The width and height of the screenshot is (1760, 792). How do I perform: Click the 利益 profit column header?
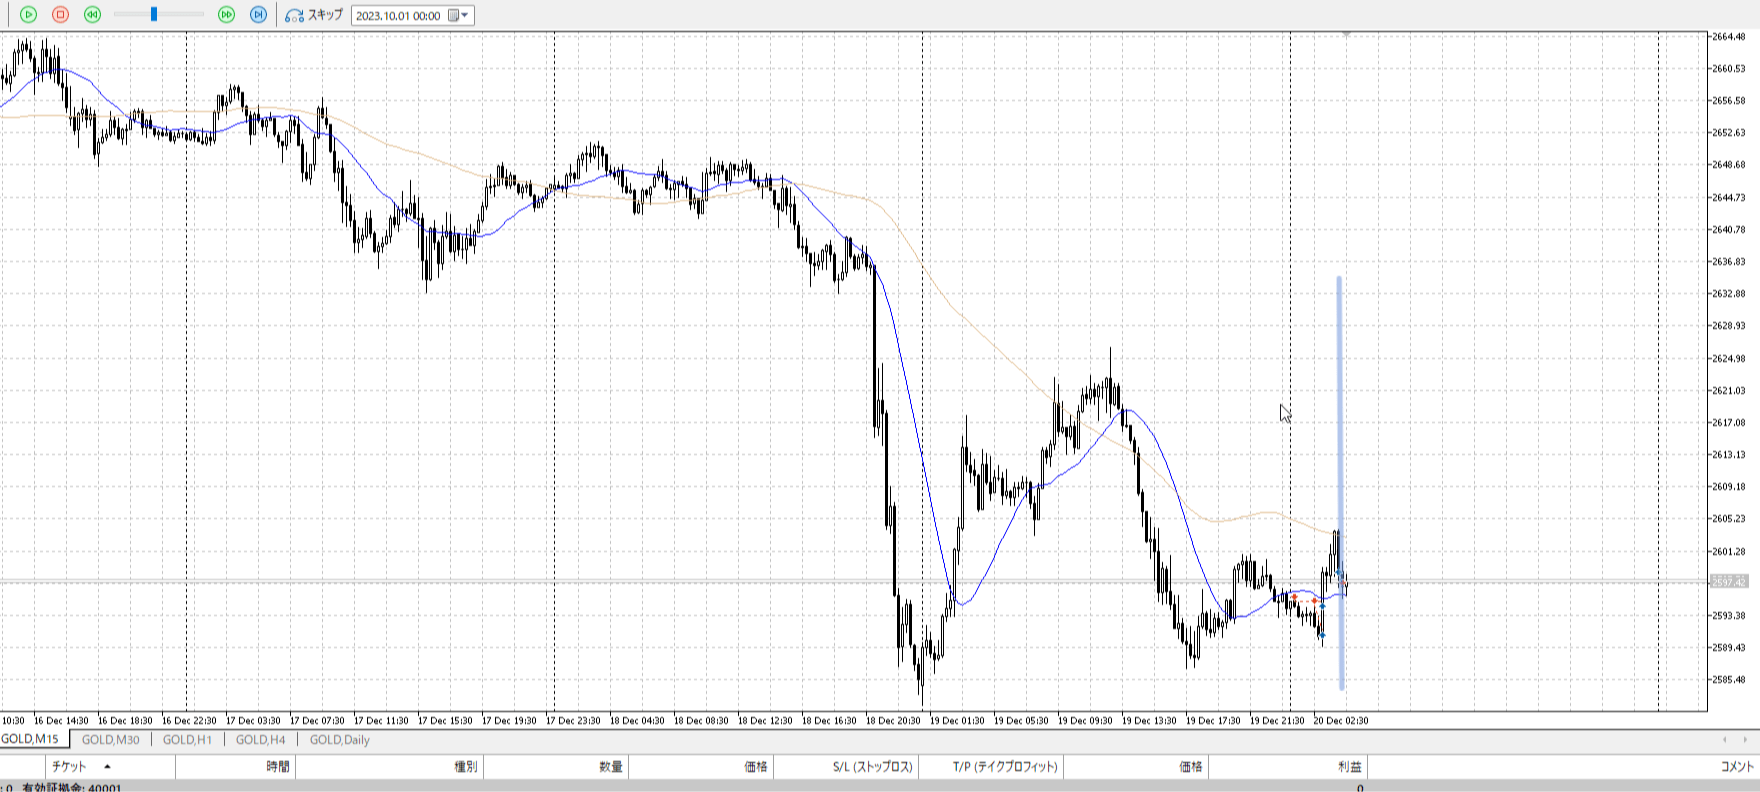coord(1349,767)
